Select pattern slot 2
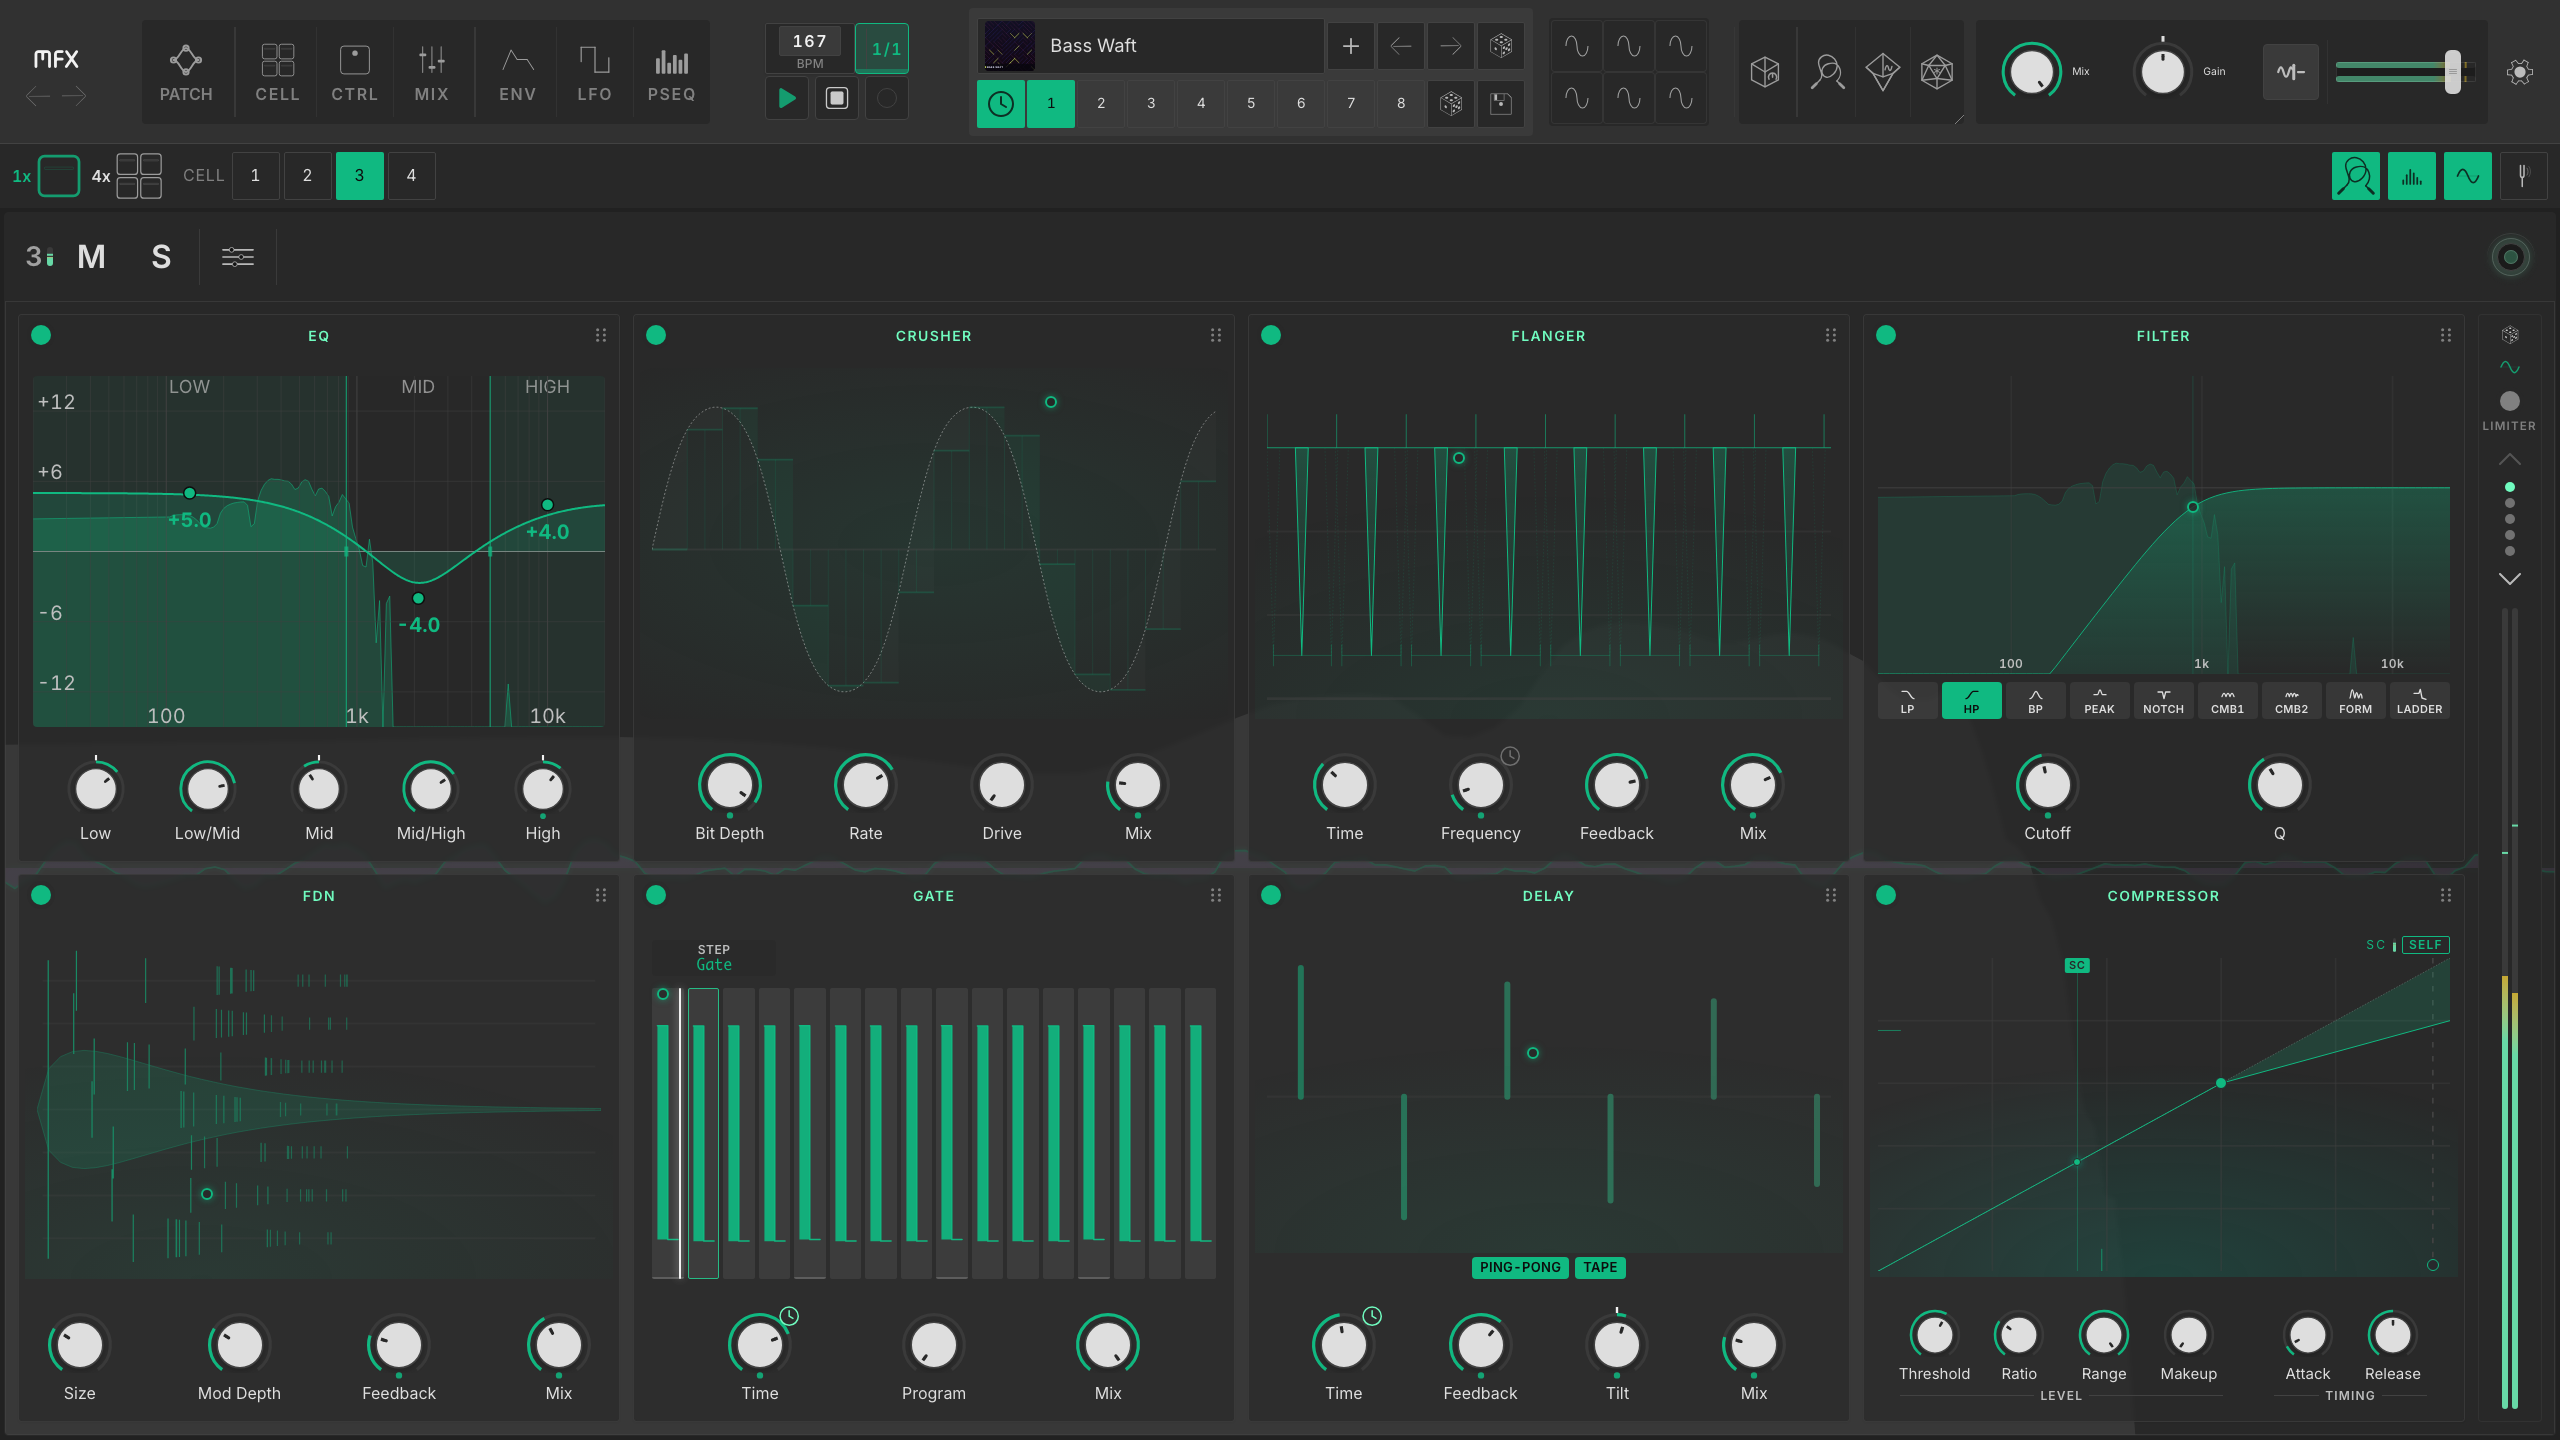The height and width of the screenshot is (1440, 2560). tap(1101, 103)
